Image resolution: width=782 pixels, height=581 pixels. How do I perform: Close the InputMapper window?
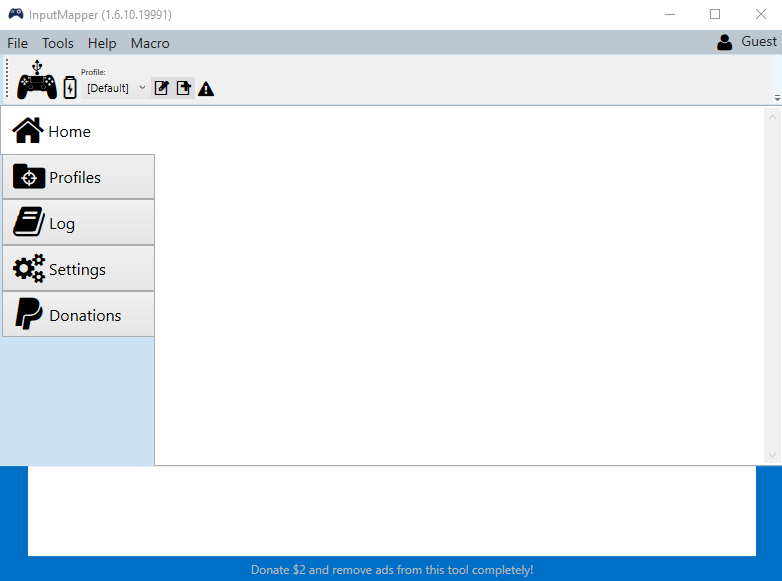pyautogui.click(x=761, y=14)
